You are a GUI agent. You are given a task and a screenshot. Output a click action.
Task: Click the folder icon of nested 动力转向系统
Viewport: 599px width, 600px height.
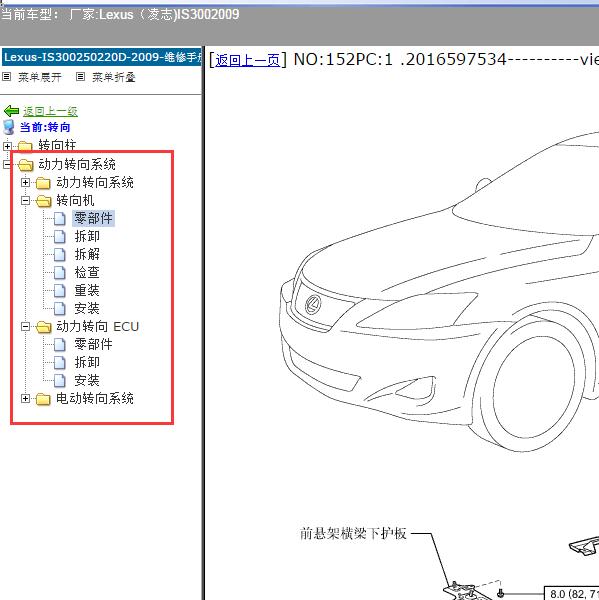point(43,183)
